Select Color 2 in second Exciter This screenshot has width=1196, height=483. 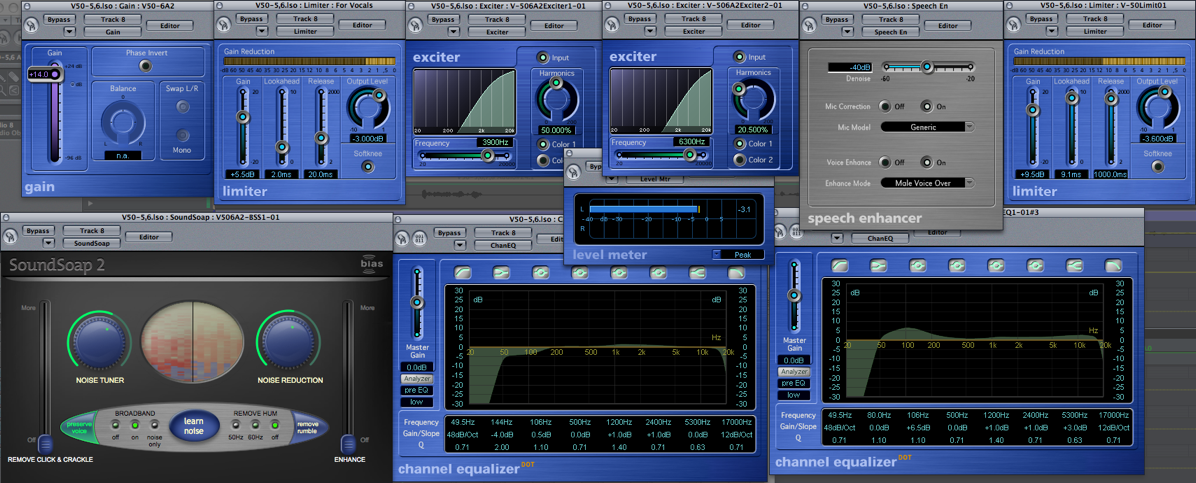(x=739, y=159)
